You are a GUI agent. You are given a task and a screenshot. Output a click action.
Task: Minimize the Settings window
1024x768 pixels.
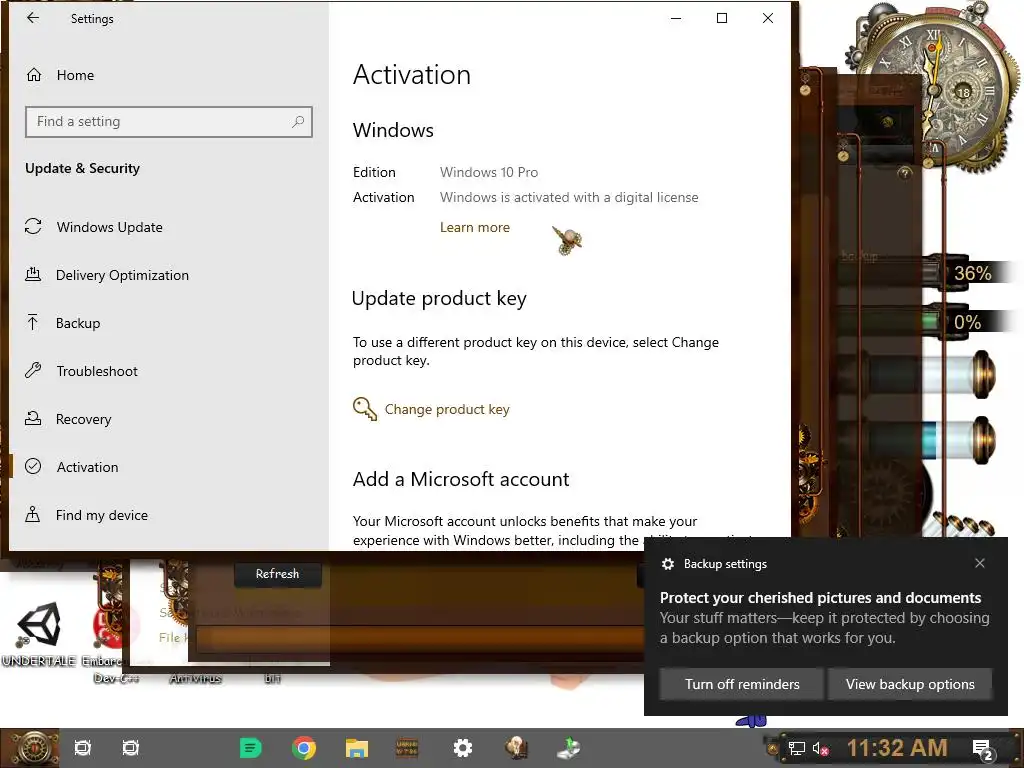tap(676, 18)
